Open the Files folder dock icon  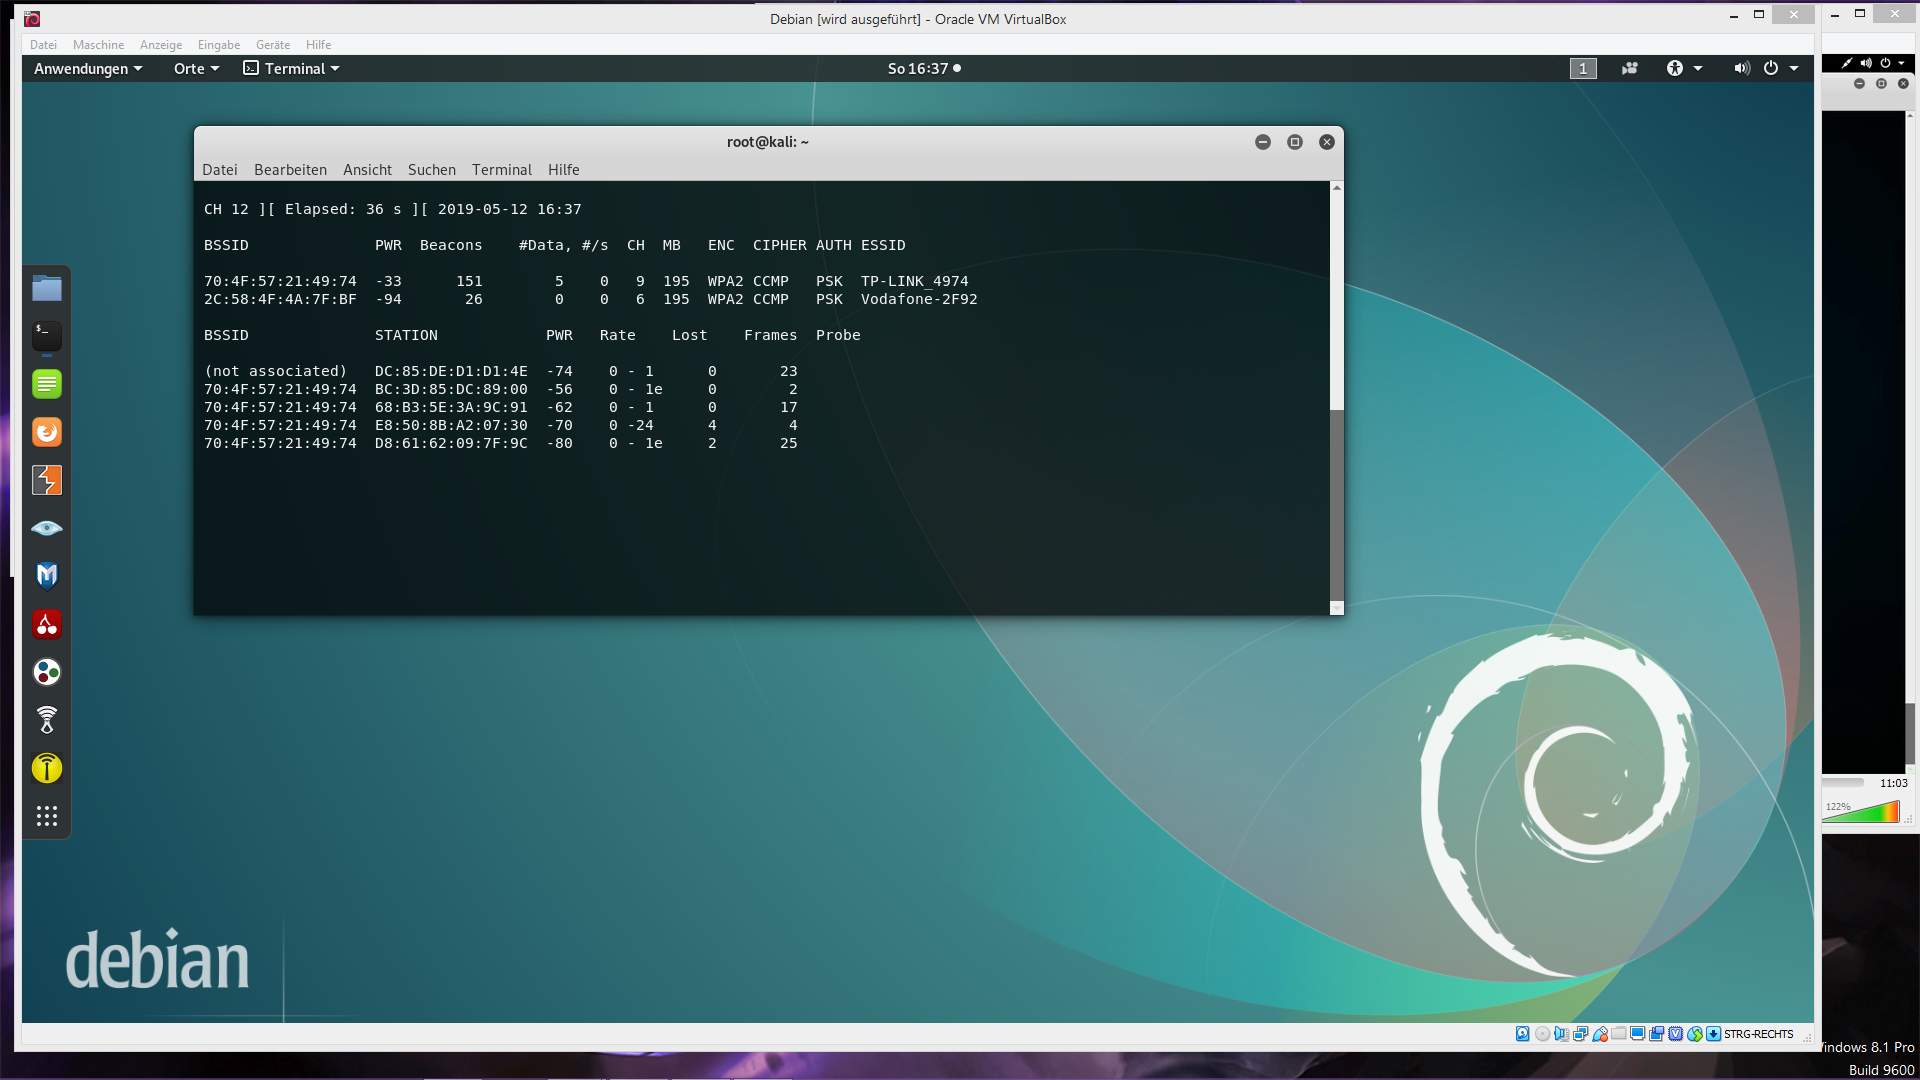[x=47, y=289]
